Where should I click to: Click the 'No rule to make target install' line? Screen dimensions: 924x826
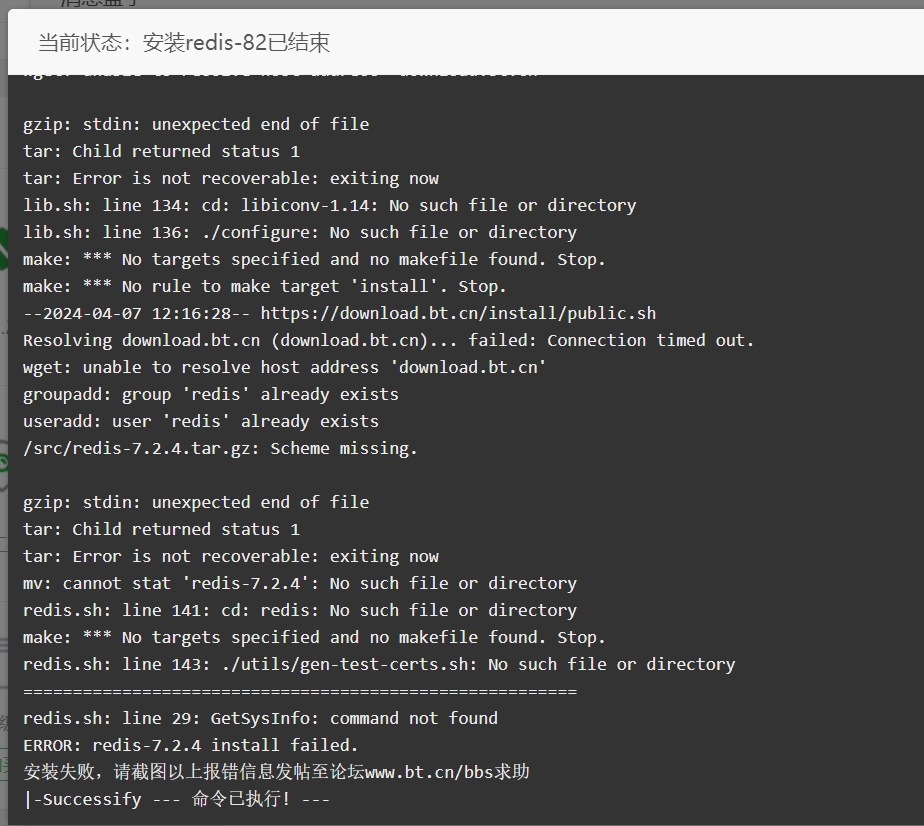(x=265, y=286)
